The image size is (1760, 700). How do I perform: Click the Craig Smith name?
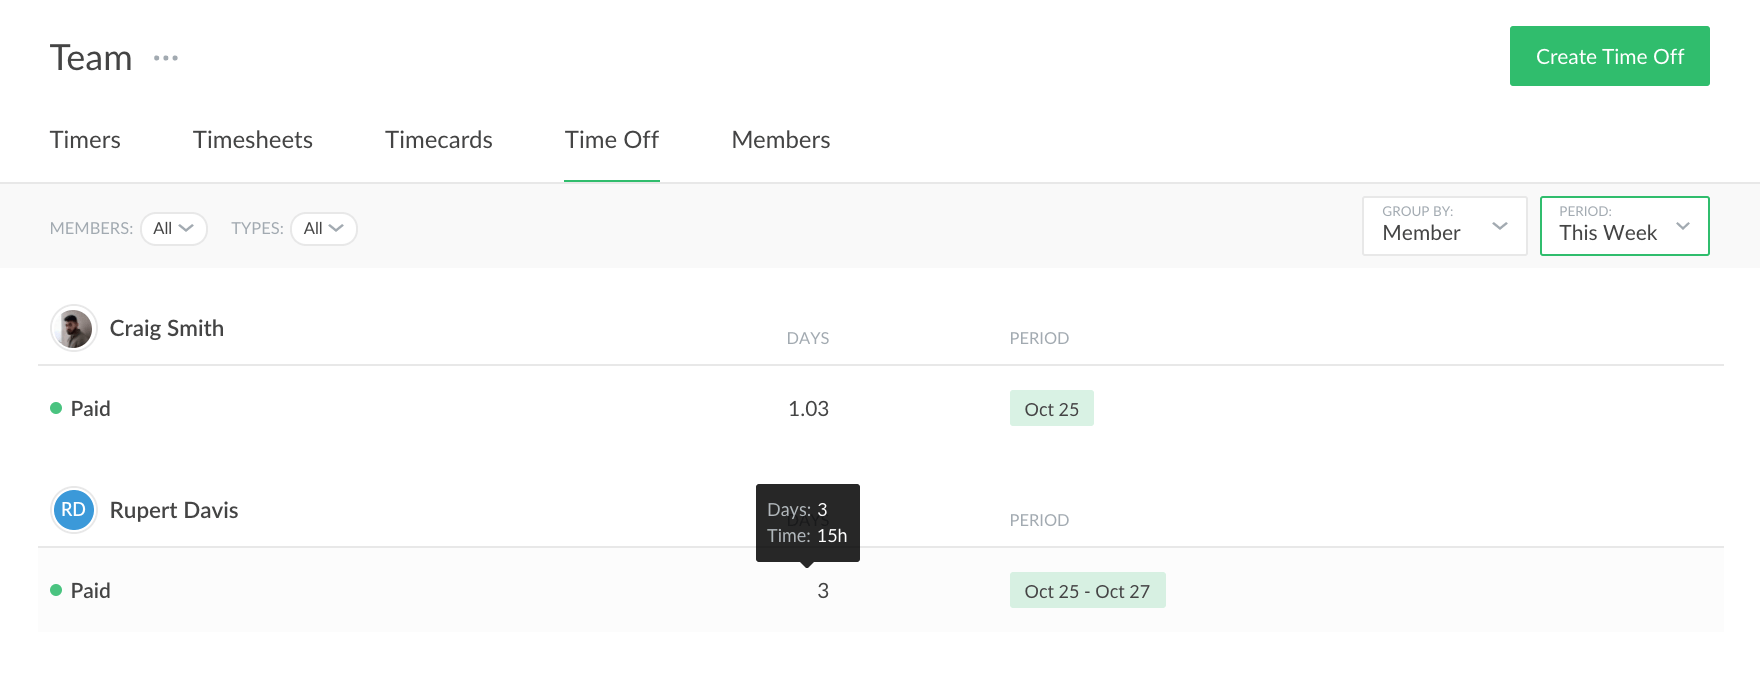coord(167,328)
